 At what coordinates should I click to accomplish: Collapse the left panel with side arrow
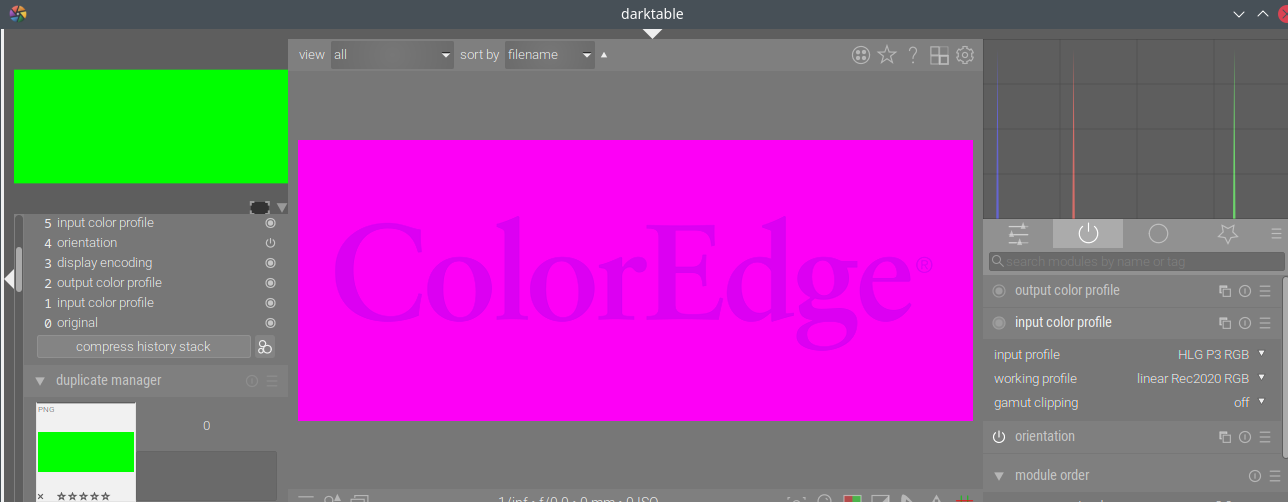pos(9,279)
